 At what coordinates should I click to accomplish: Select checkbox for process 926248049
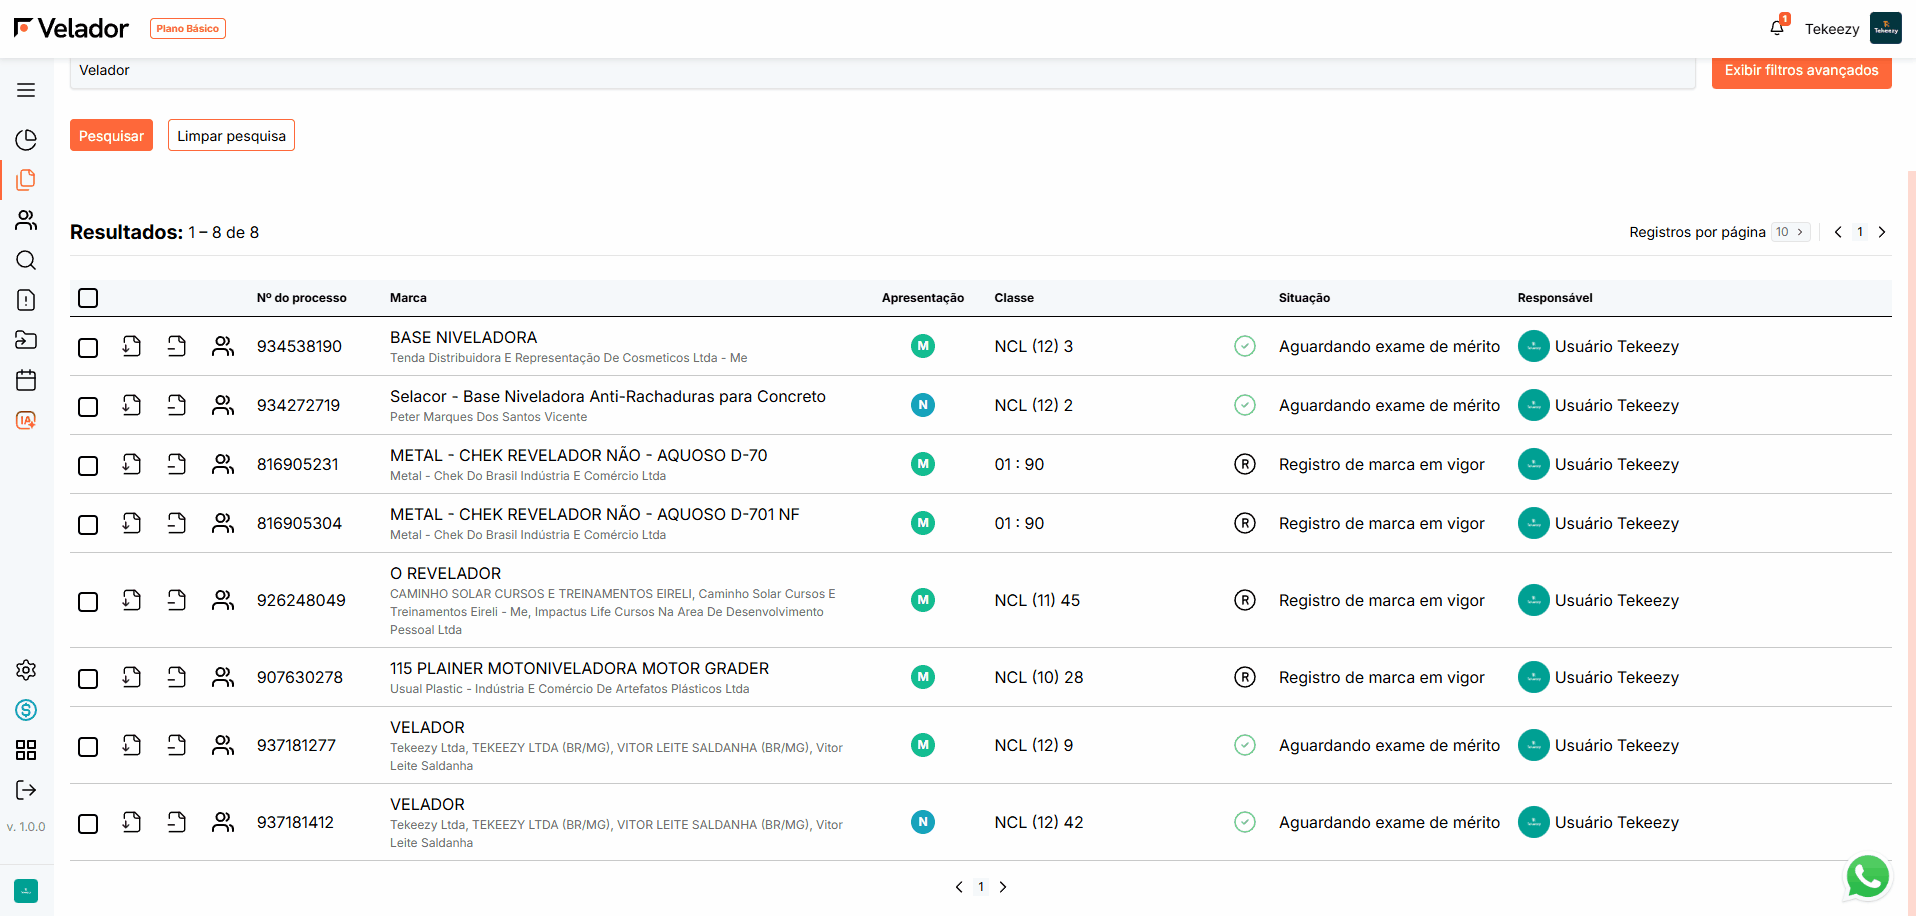pyautogui.click(x=88, y=601)
